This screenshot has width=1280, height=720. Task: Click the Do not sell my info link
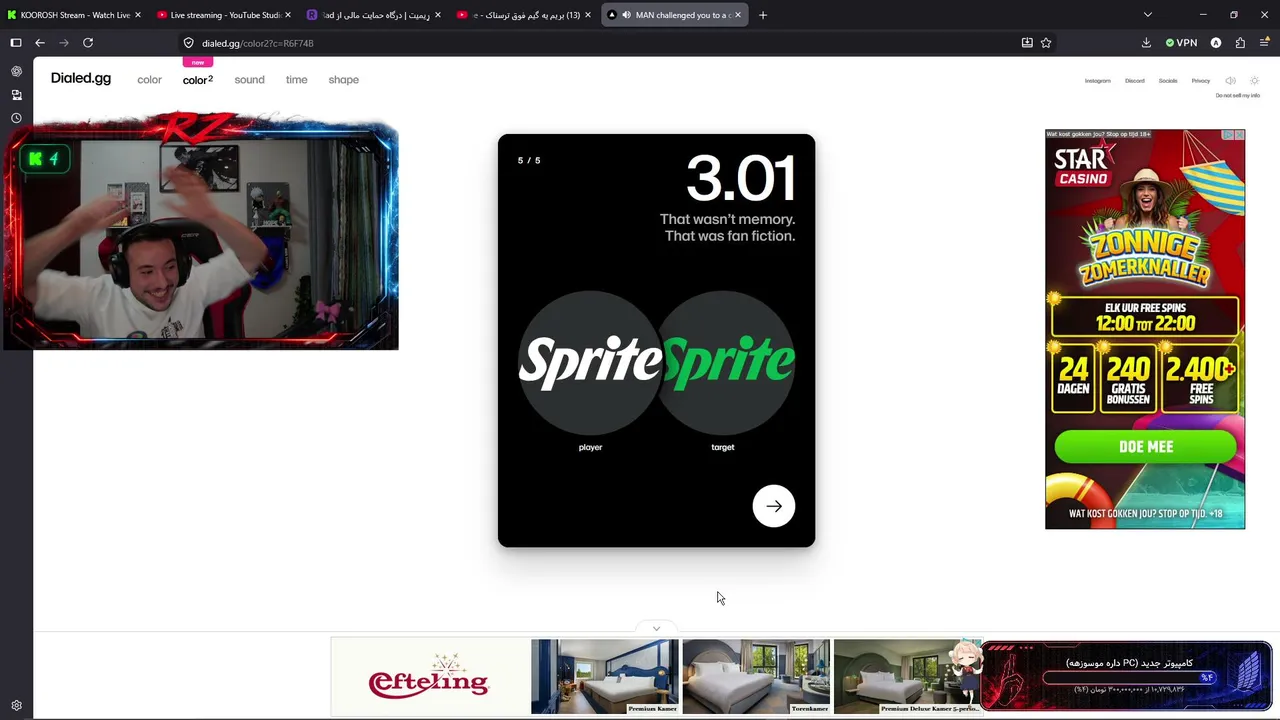(1238, 96)
